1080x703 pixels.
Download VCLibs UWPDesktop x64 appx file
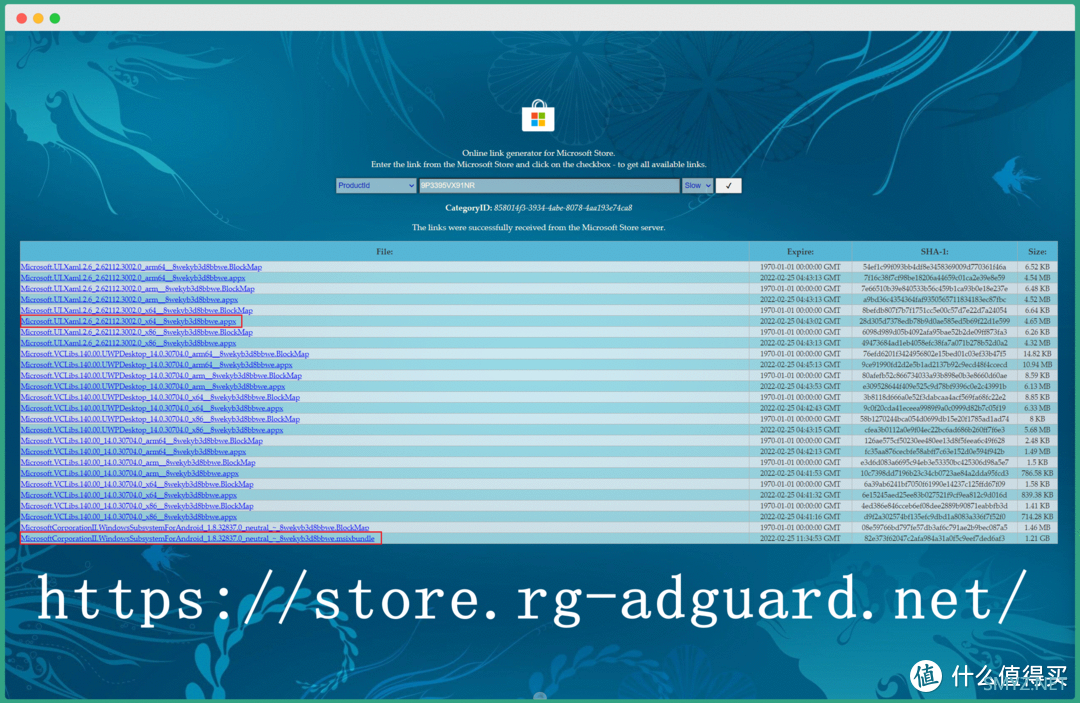pyautogui.click(x=152, y=408)
